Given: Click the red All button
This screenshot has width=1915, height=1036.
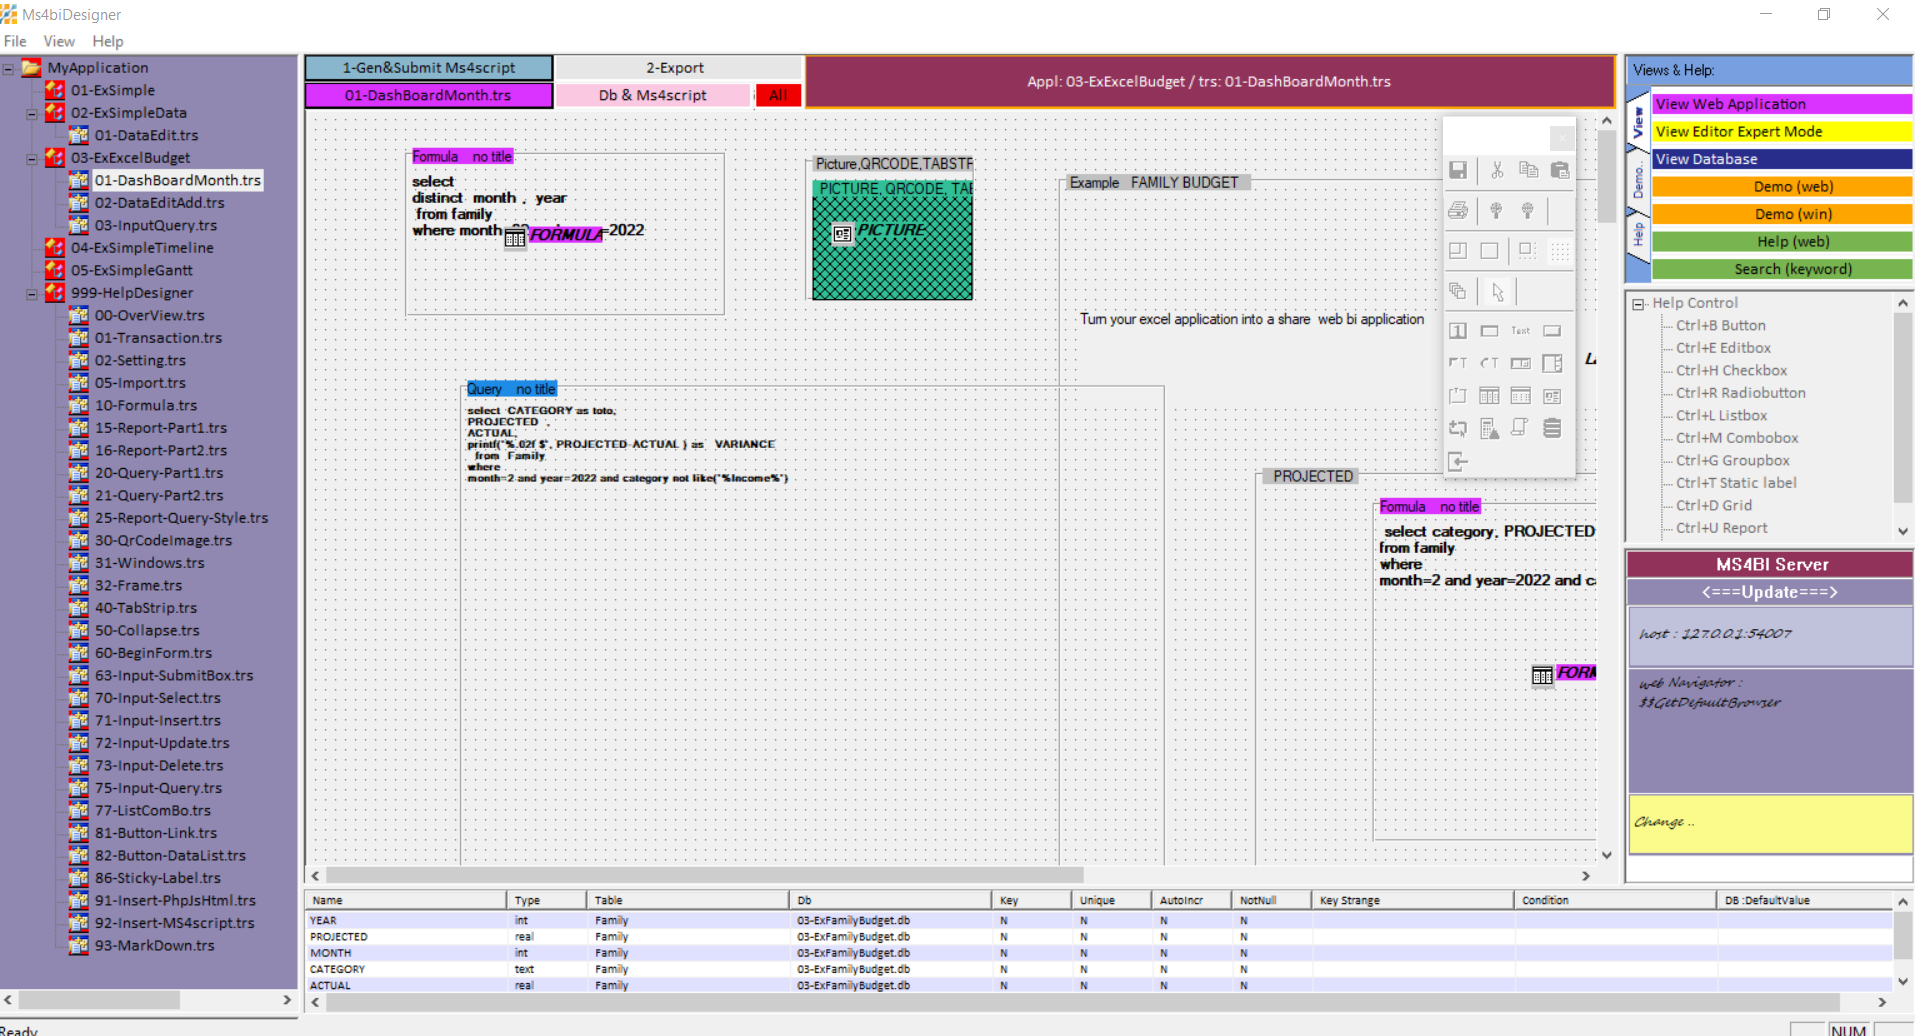Looking at the screenshot, I should [x=778, y=95].
